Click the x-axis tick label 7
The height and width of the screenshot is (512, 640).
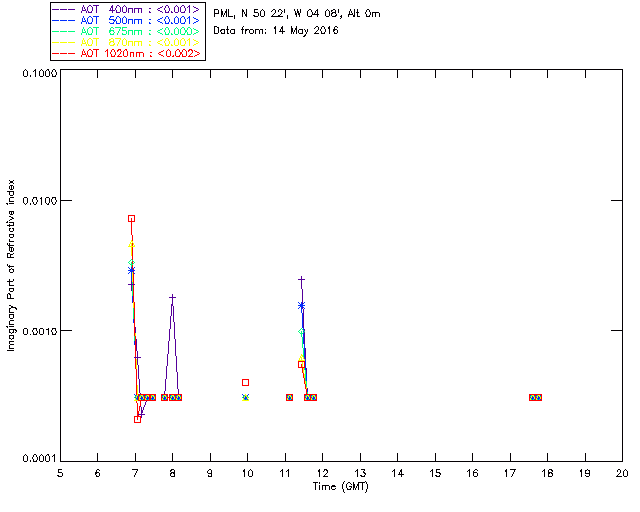(x=135, y=473)
